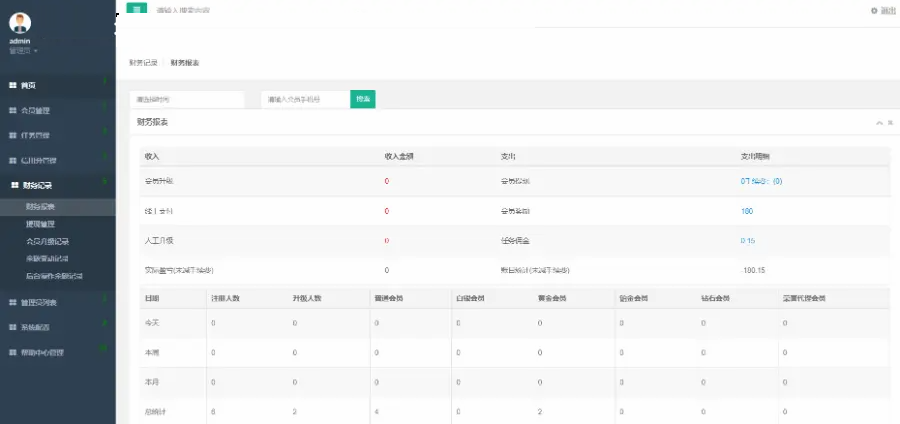
Task: Click the 首页 home icon in sidebar
Action: (x=13, y=86)
